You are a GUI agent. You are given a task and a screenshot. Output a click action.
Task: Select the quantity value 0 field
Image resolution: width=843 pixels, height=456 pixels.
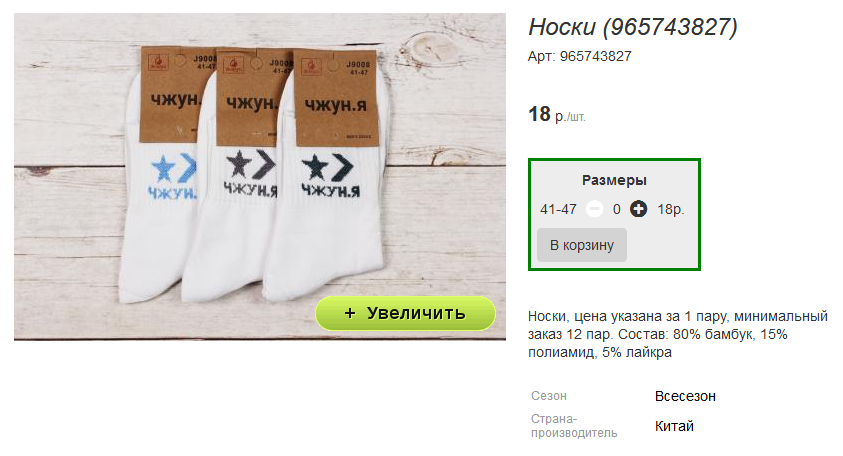tap(617, 209)
